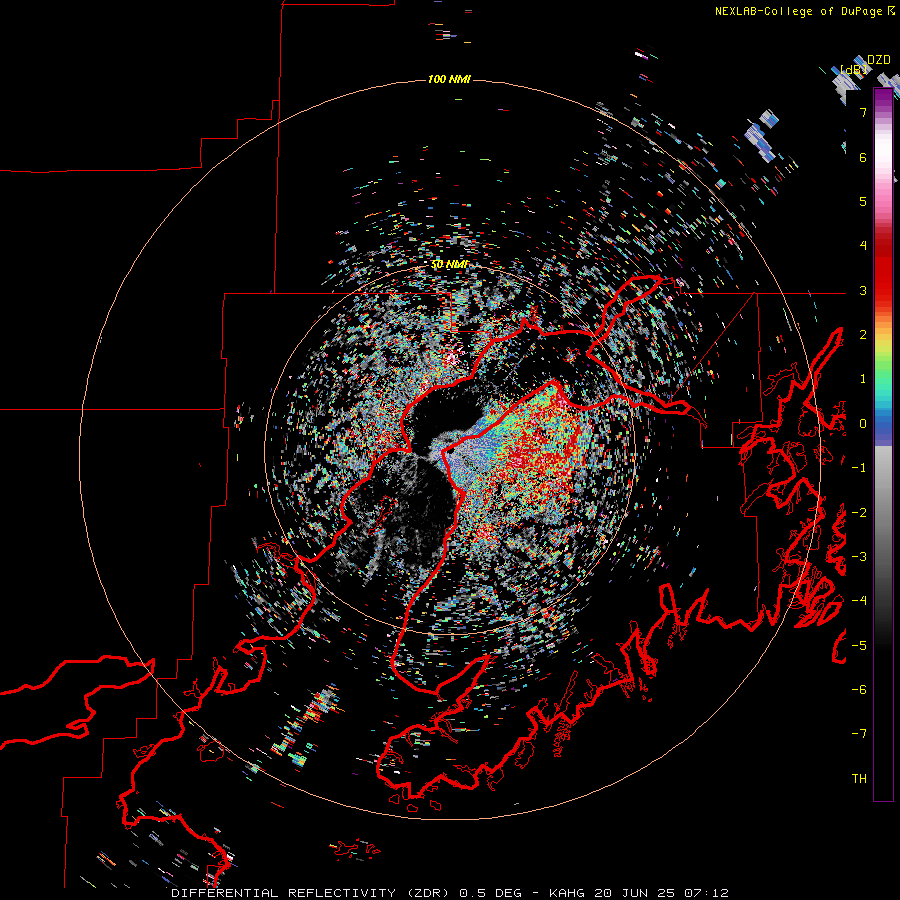
Task: Click the TH label on the color scale
Action: [859, 779]
